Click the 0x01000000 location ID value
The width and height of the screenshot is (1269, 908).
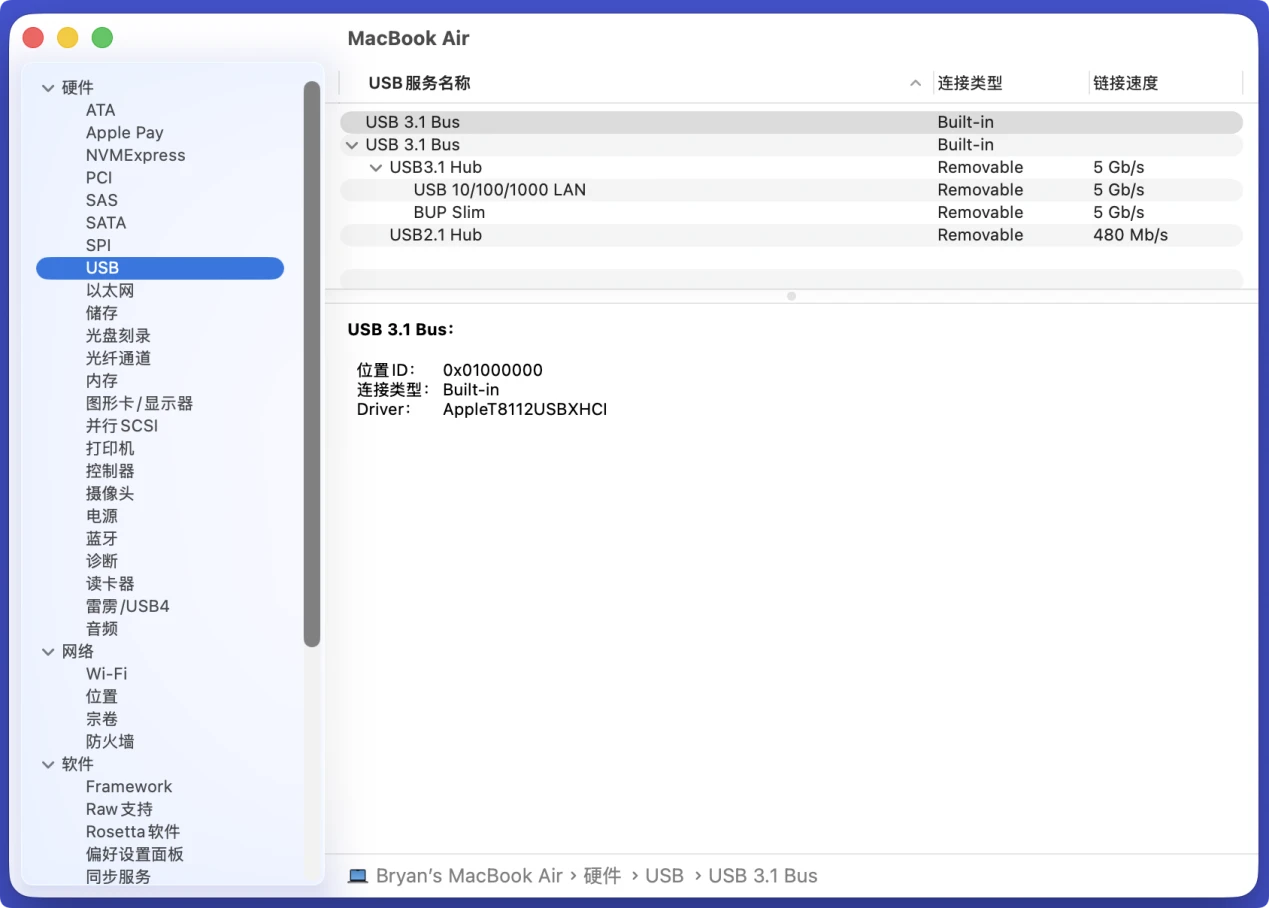coord(493,371)
